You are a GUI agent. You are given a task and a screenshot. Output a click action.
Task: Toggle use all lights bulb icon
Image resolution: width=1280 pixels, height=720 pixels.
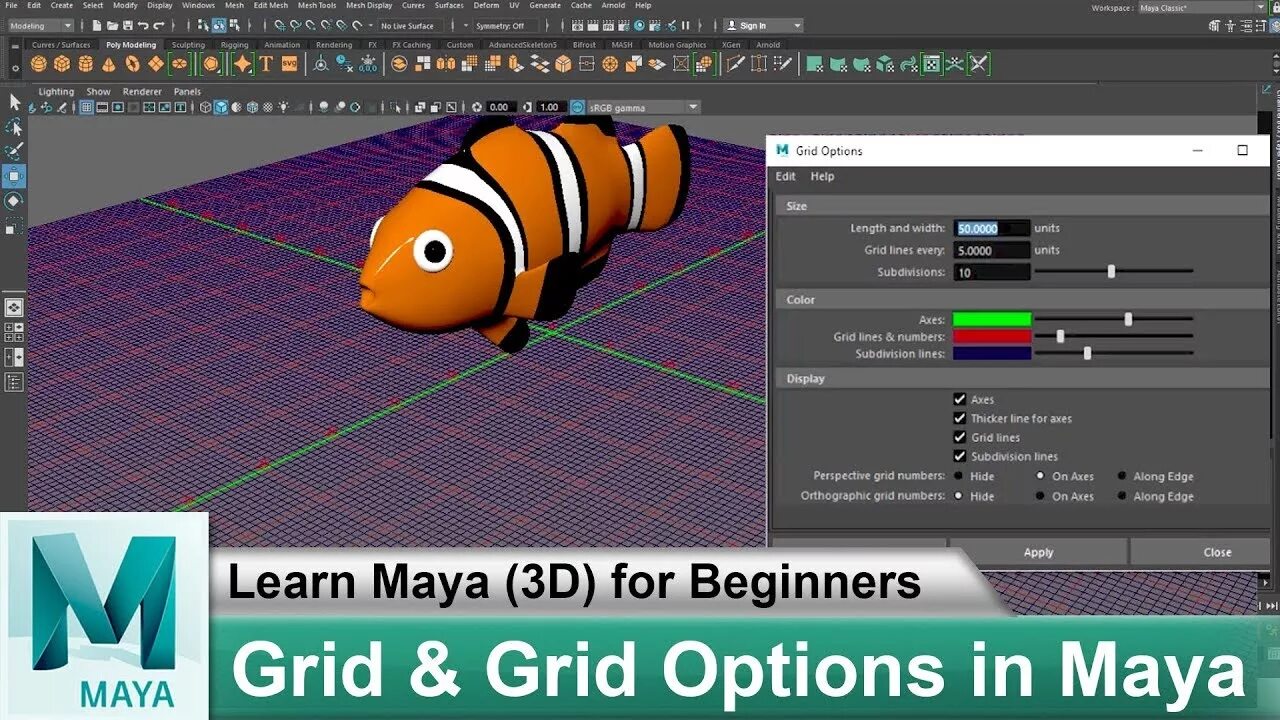point(284,107)
